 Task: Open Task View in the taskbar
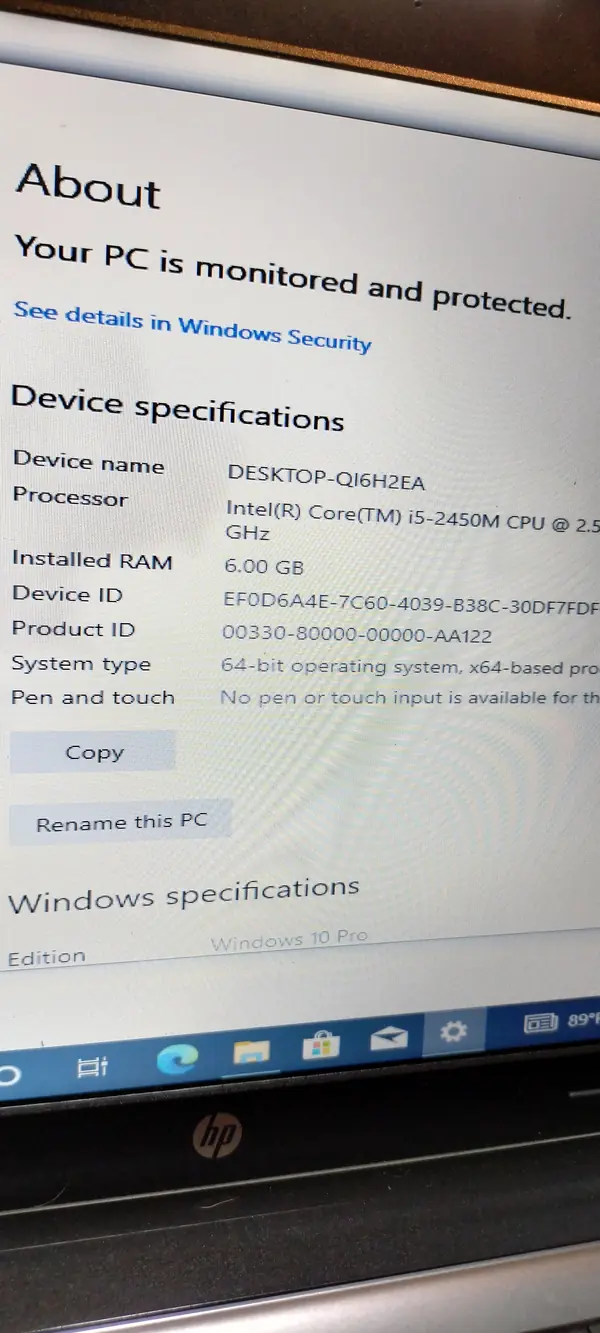coord(92,1067)
